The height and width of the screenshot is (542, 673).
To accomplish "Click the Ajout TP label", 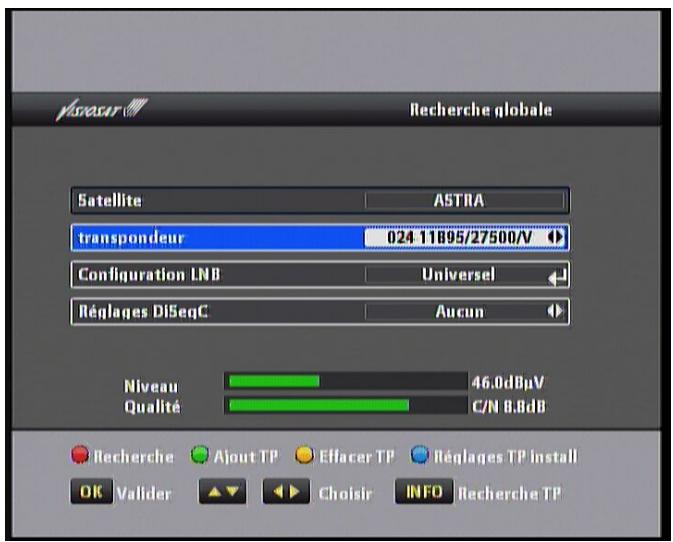I will 246,457.
